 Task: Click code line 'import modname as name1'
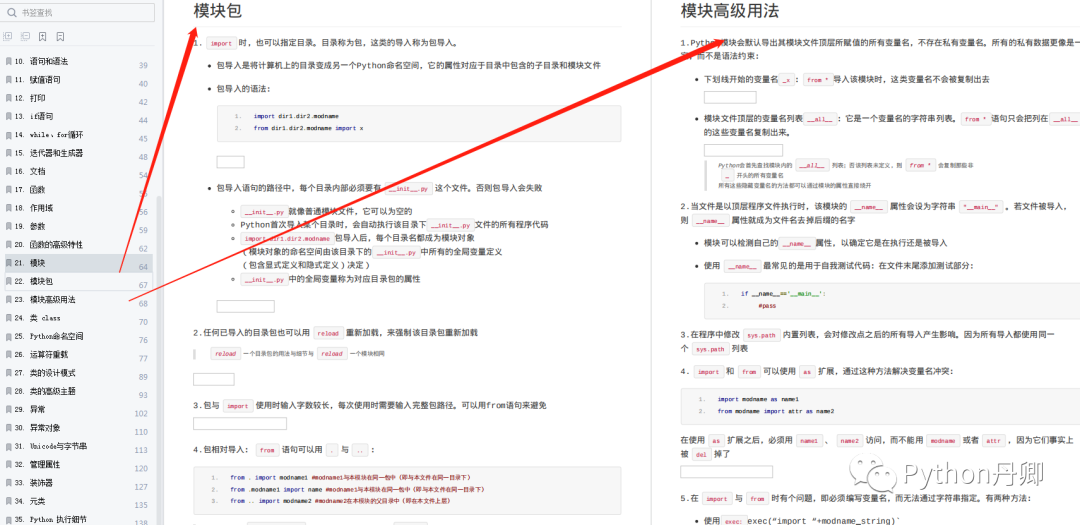coord(758,400)
